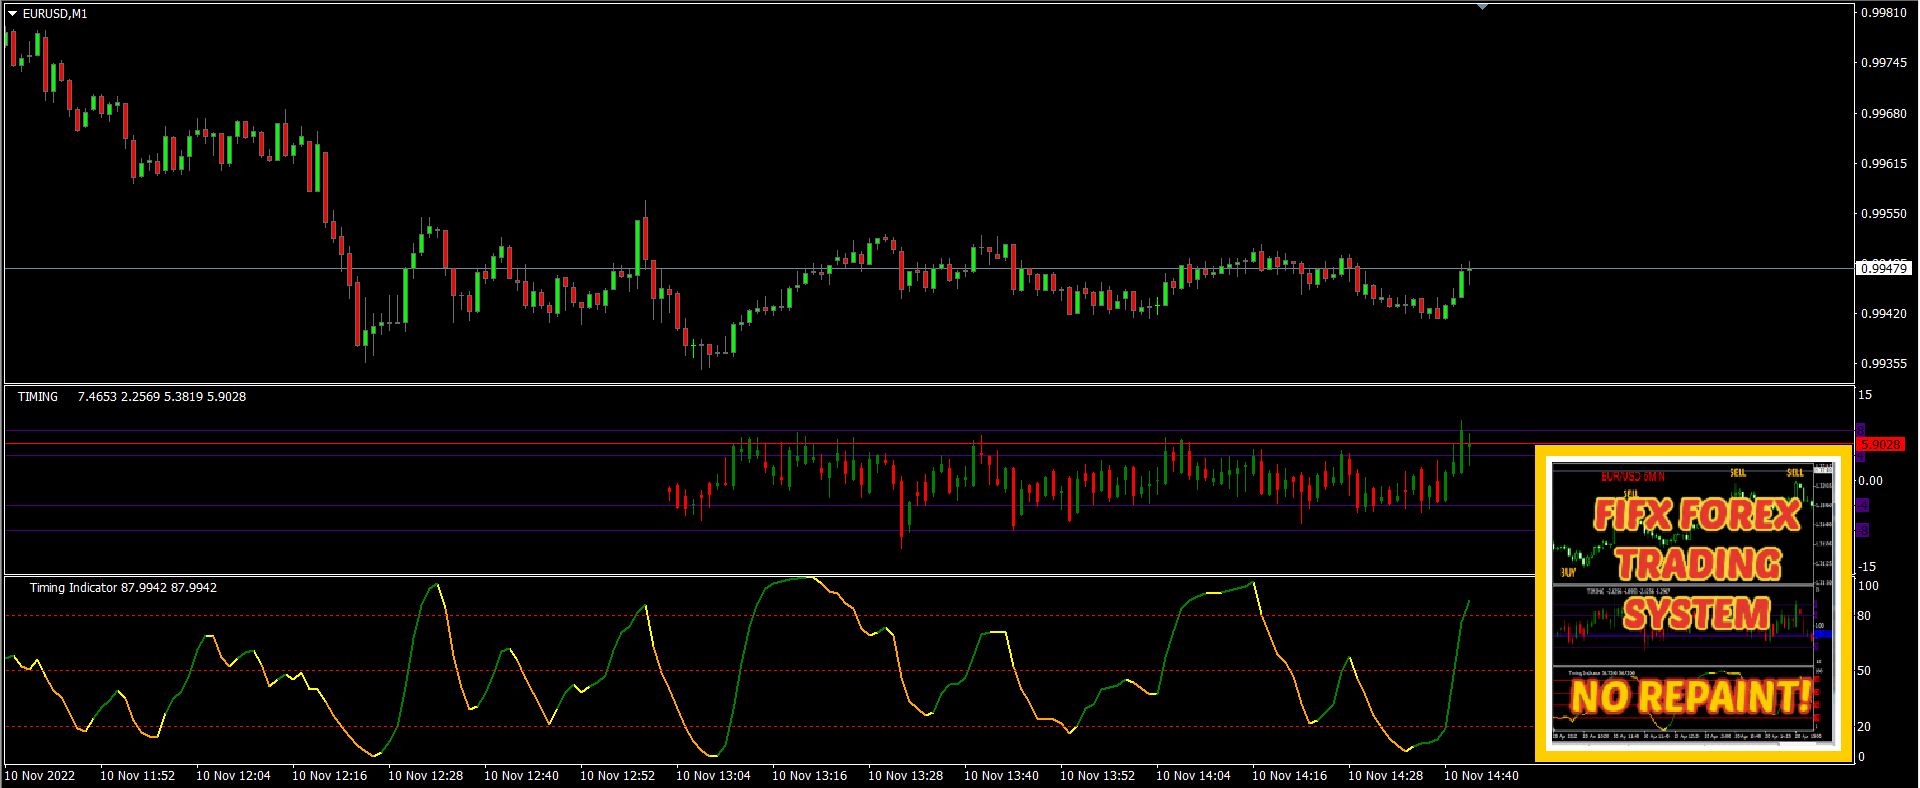Open the dropdown arrow beside EURUSD,M1
This screenshot has height=788, width=1920.
coord(13,14)
